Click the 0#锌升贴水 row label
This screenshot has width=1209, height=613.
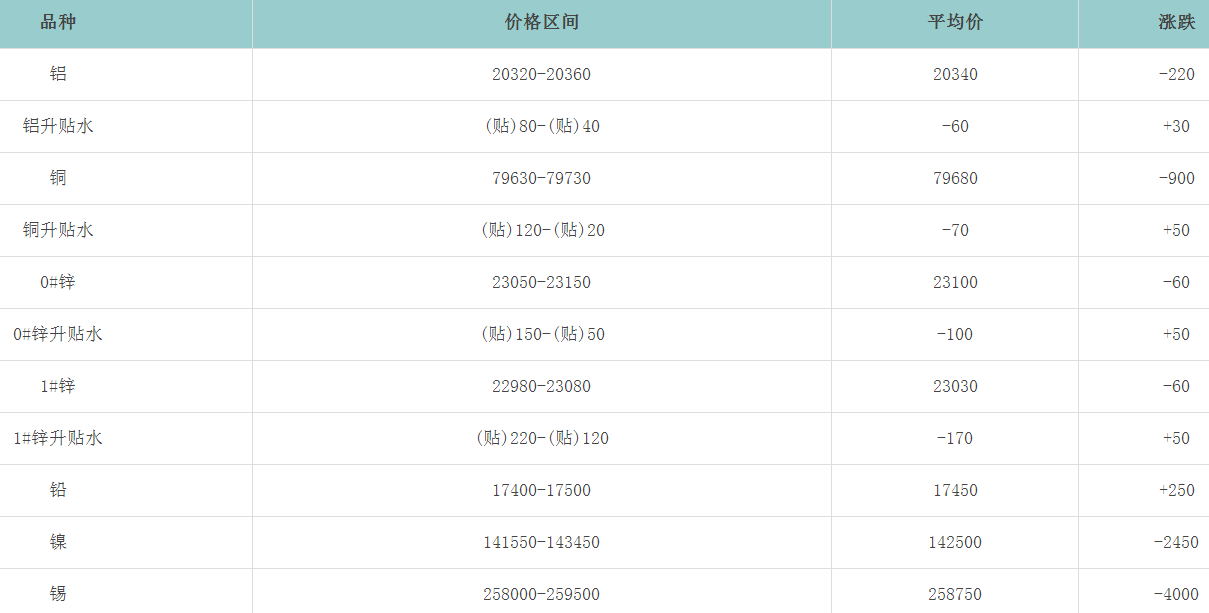tap(58, 334)
